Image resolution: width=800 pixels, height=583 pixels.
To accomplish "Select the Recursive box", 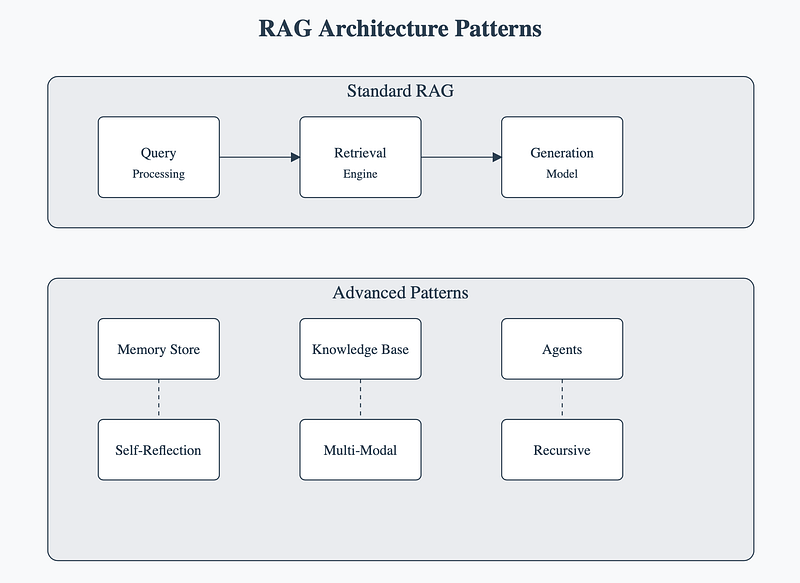I will tap(562, 450).
